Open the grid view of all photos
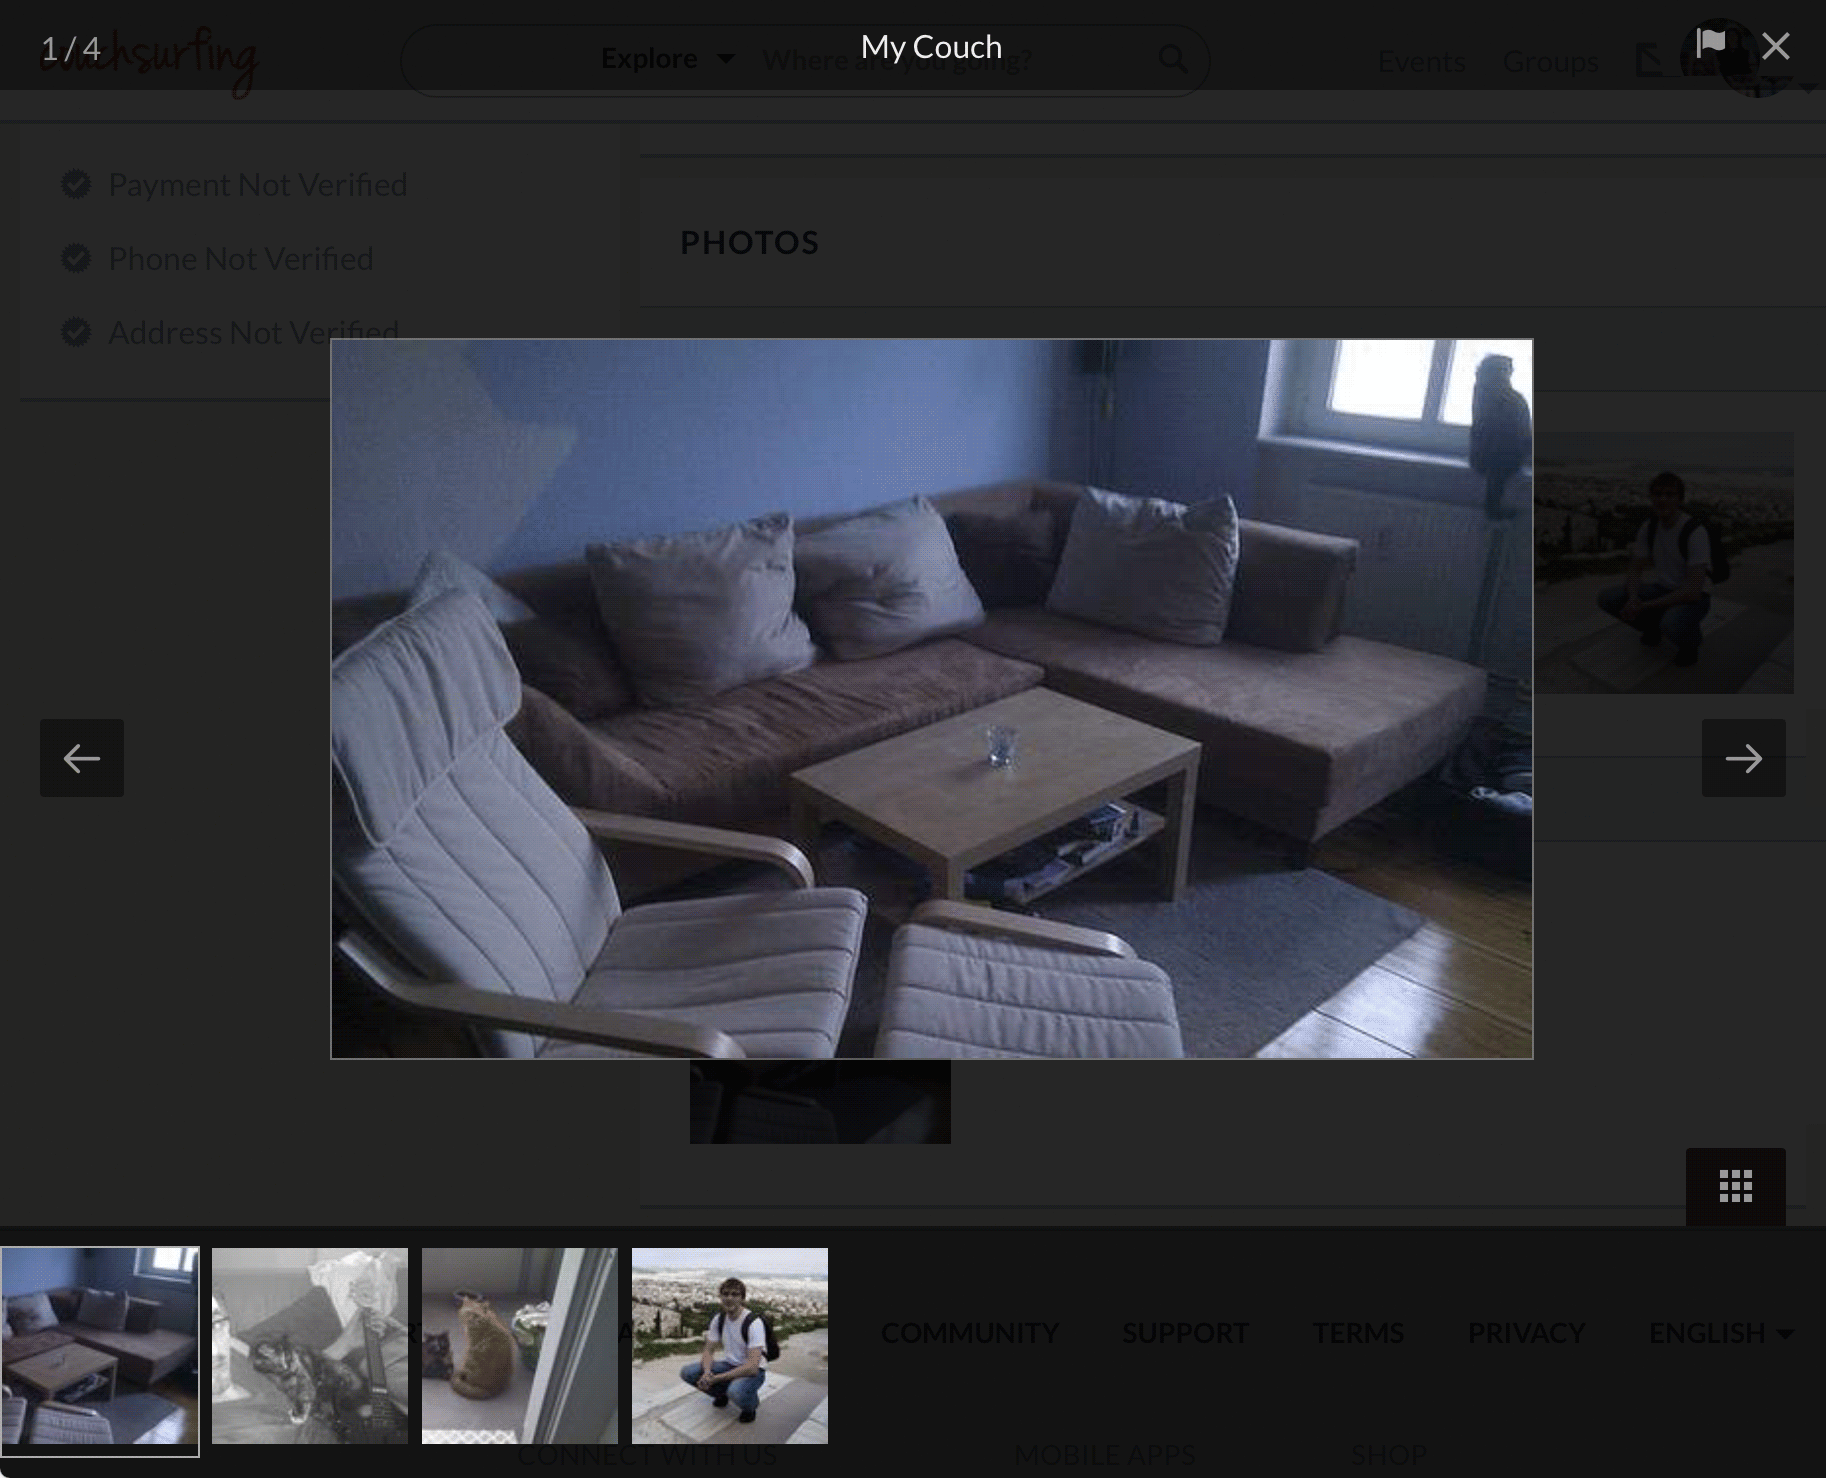The height and width of the screenshot is (1478, 1826). 1736,1186
